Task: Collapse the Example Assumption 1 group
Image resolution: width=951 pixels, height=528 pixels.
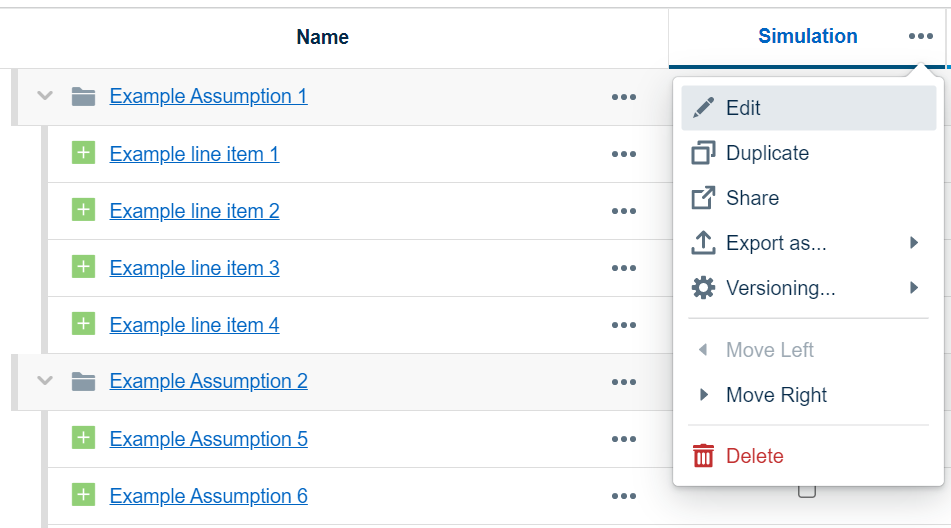Action: 44,96
